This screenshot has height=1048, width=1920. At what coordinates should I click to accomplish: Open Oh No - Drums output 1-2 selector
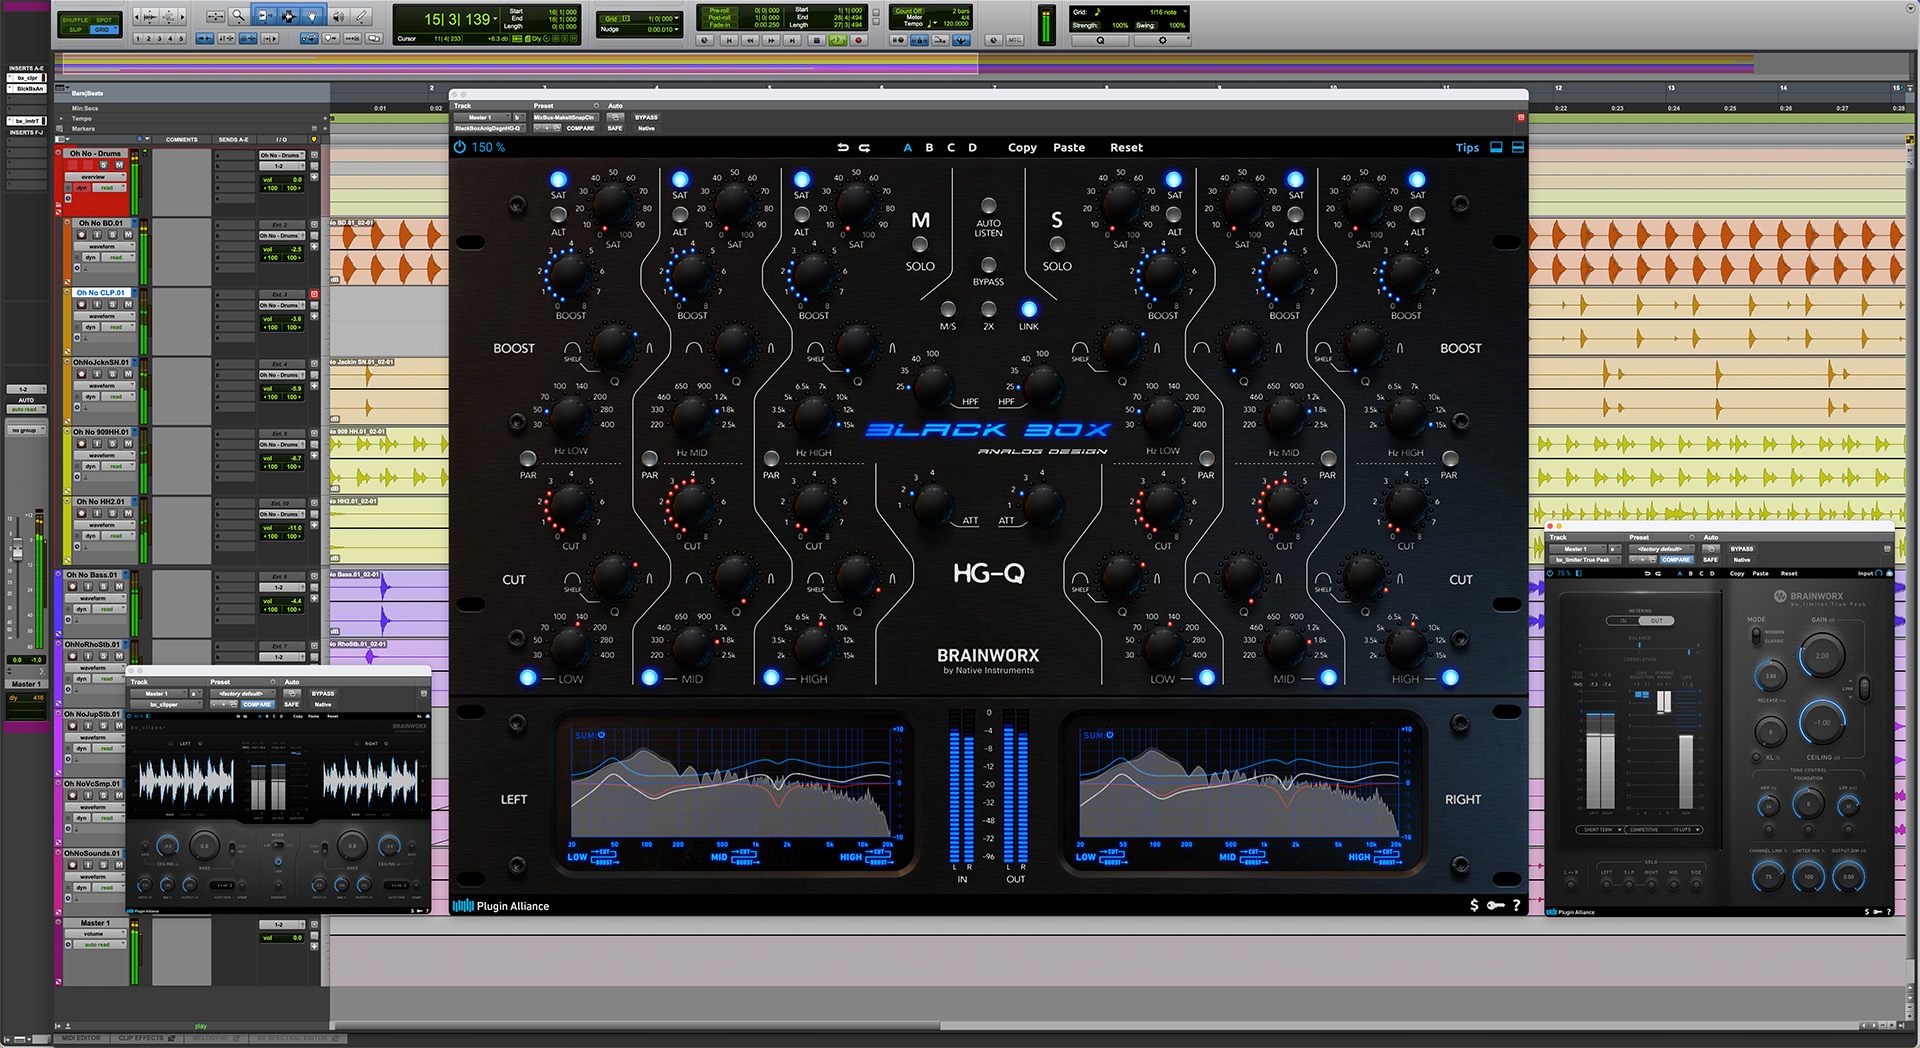pyautogui.click(x=282, y=166)
